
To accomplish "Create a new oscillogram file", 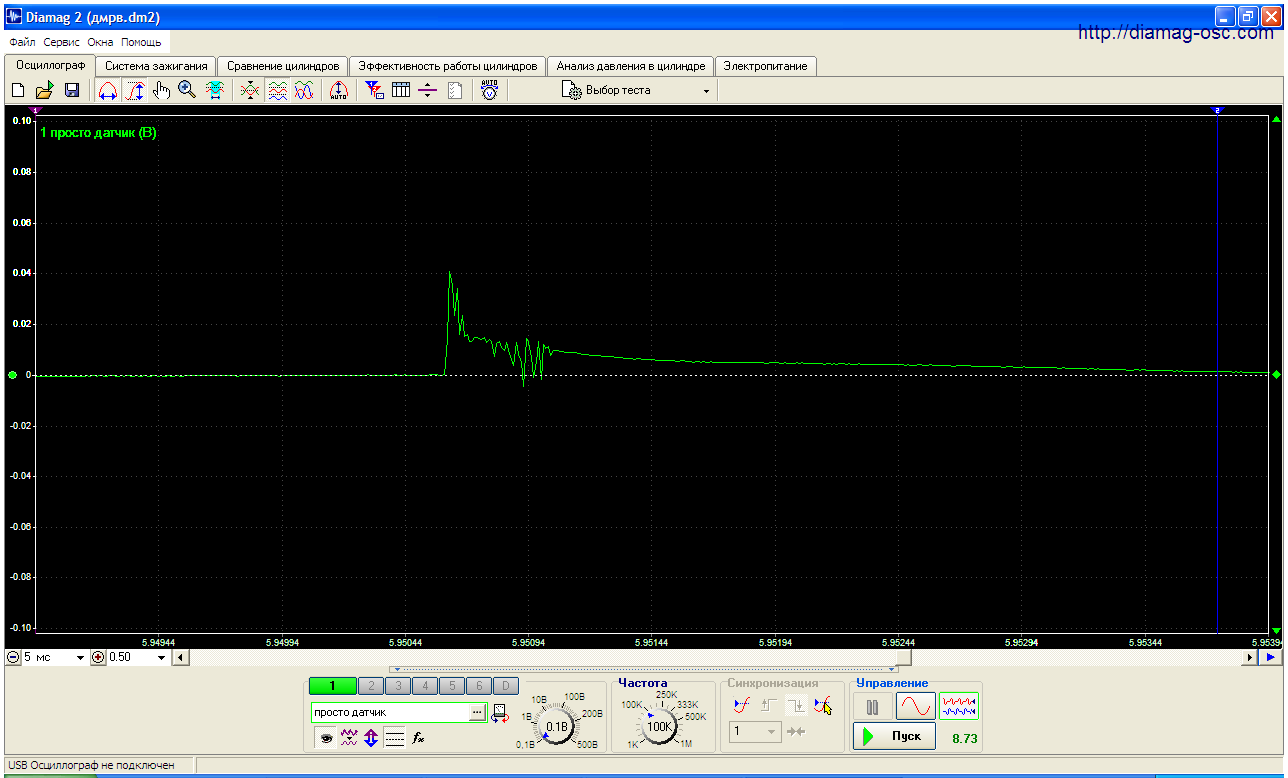I will pos(17,90).
